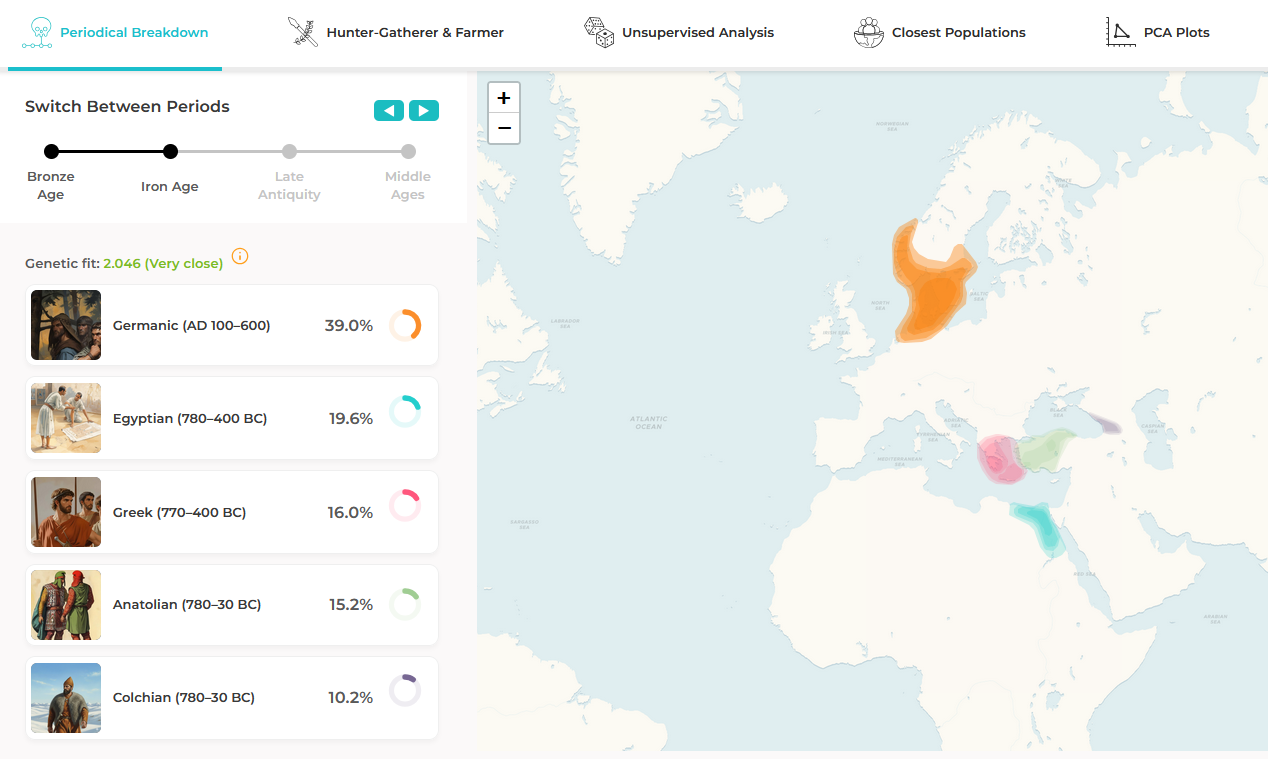Select the Egyptian (780–400 BC) card
Screen dimensions: 1268x759
coord(190,418)
